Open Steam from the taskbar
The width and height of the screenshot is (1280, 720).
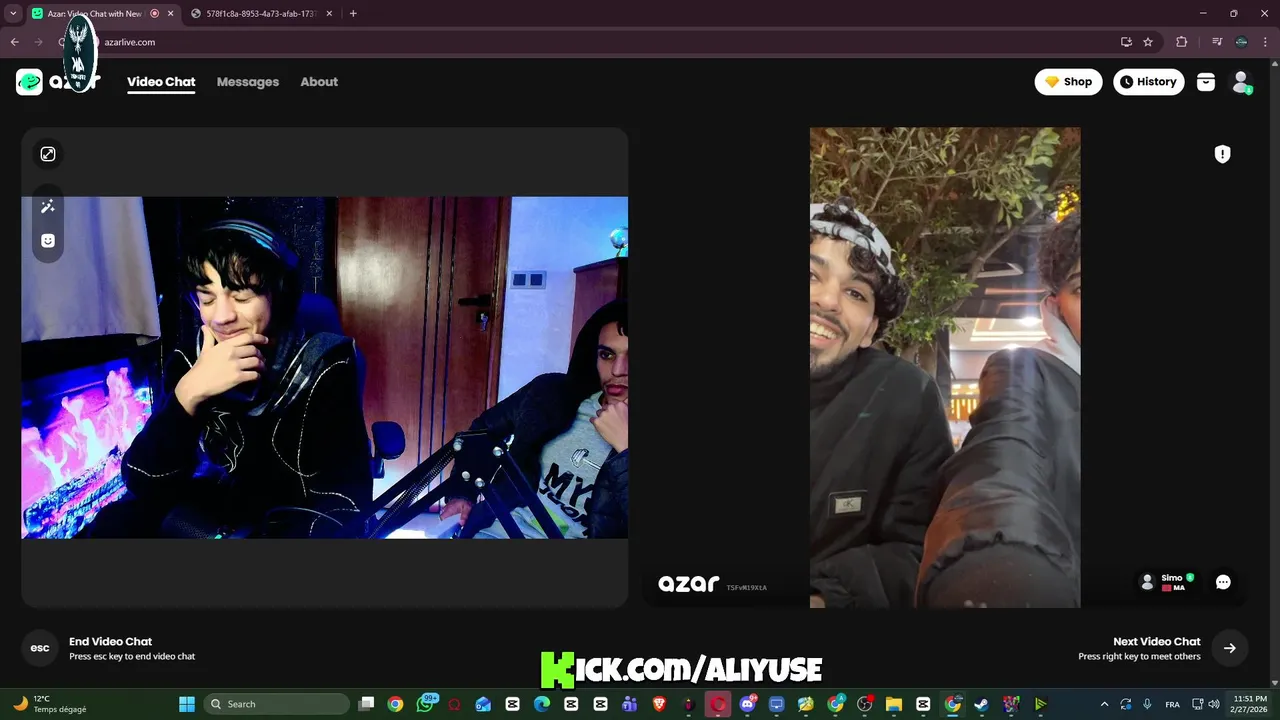(981, 704)
